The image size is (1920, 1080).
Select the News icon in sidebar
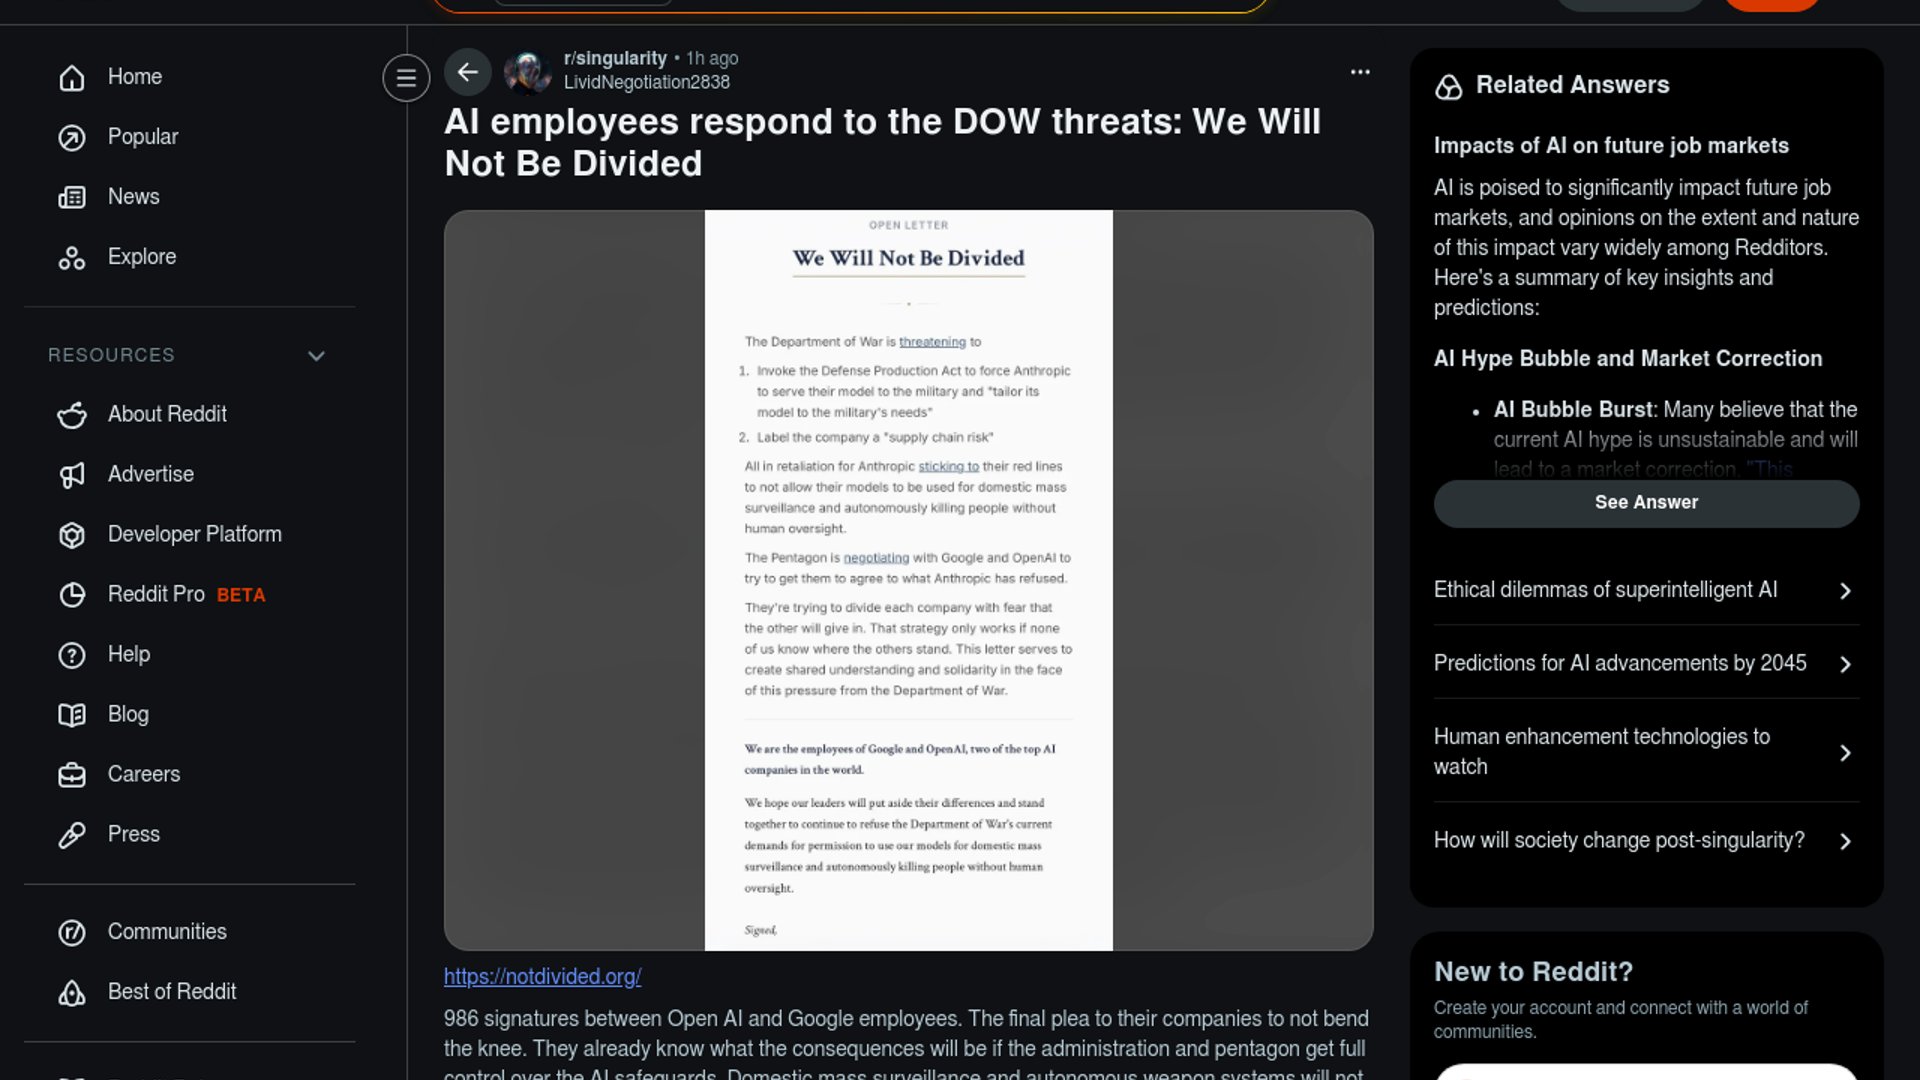tap(72, 197)
